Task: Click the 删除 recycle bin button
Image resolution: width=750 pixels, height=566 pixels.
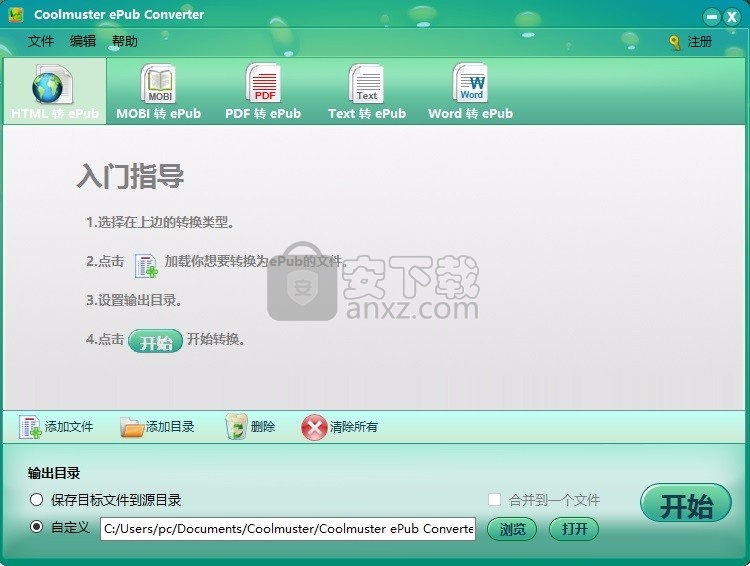Action: 250,426
